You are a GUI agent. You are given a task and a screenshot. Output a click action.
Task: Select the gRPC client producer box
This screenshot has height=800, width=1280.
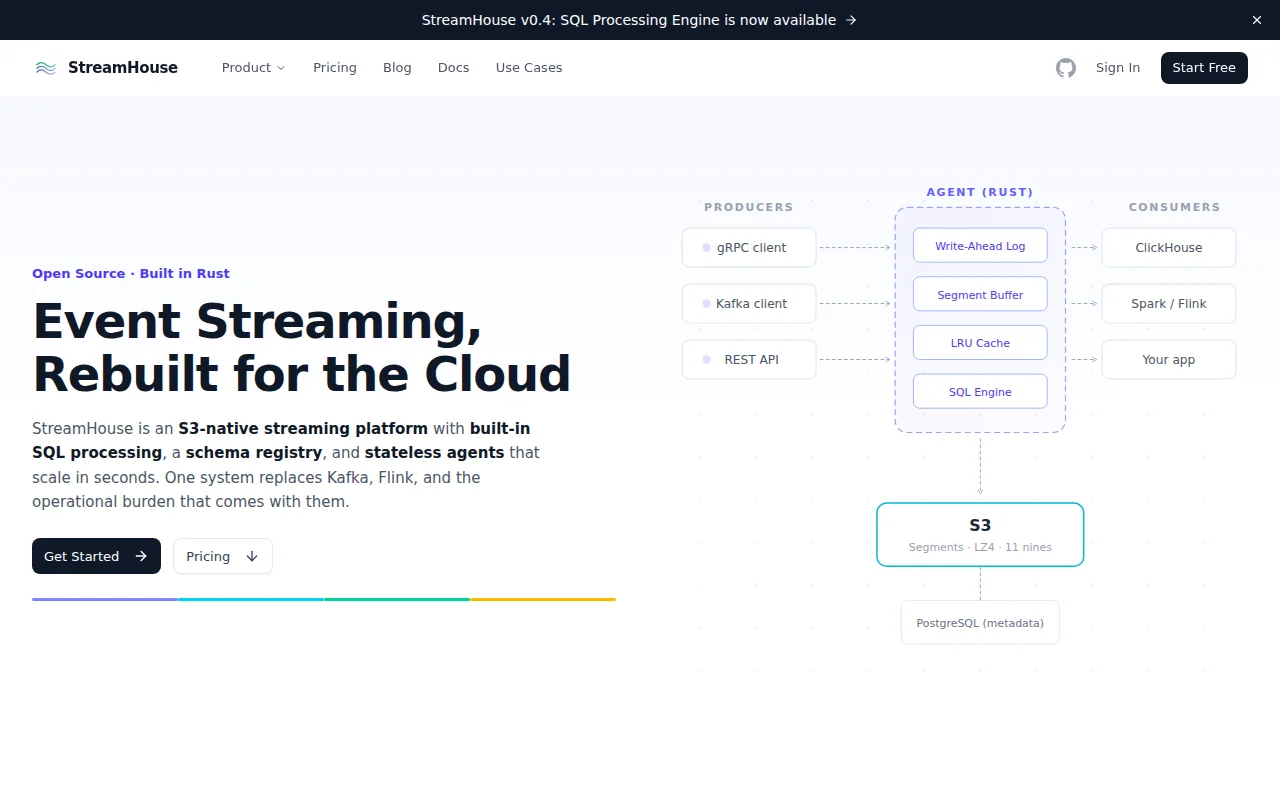(749, 248)
